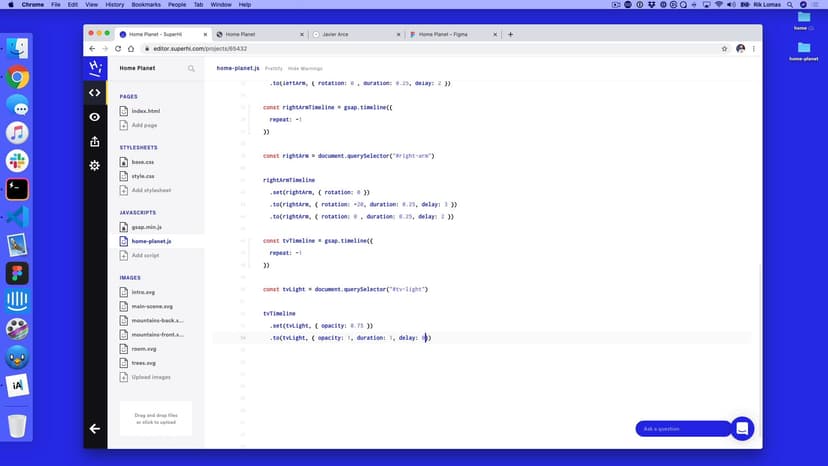
Task: Click the back arrow at sidebar bottom
Action: pyautogui.click(x=94, y=428)
